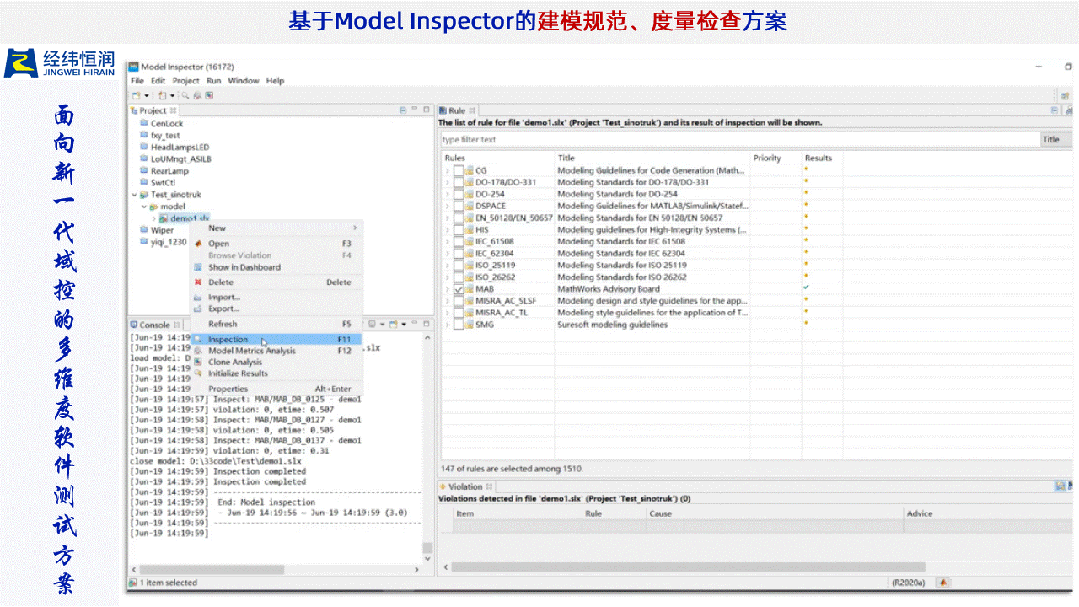Expand the demo1.slx tree node
This screenshot has width=1079, height=607.
tap(154, 218)
